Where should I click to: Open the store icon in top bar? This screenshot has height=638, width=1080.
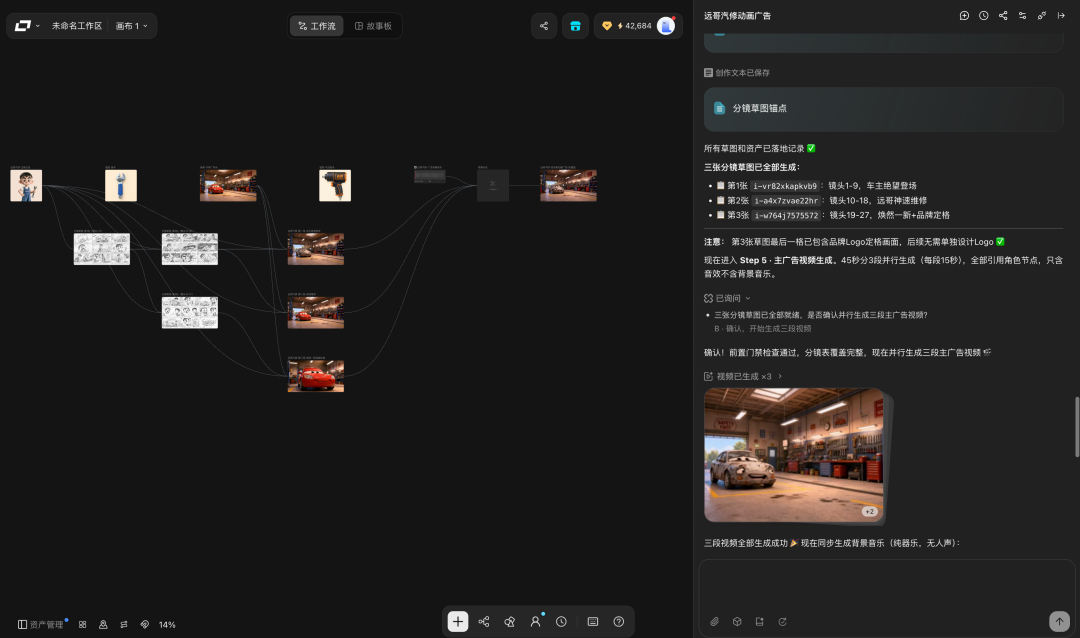pyautogui.click(x=575, y=26)
